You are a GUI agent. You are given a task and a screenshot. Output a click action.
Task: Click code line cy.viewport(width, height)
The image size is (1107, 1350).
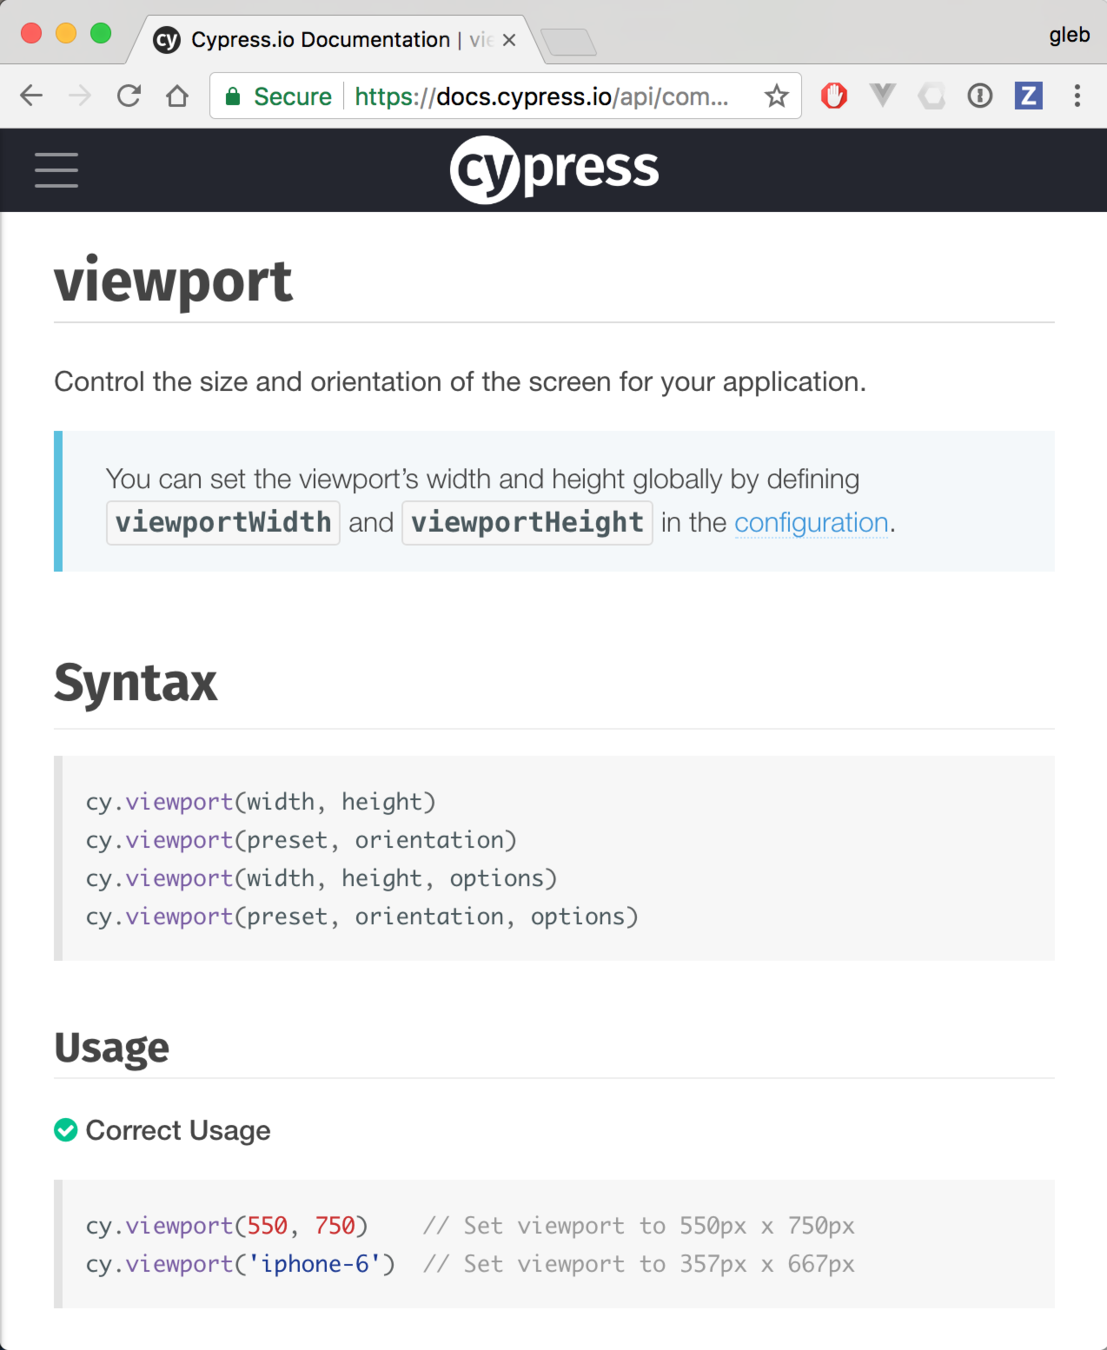[x=261, y=802]
